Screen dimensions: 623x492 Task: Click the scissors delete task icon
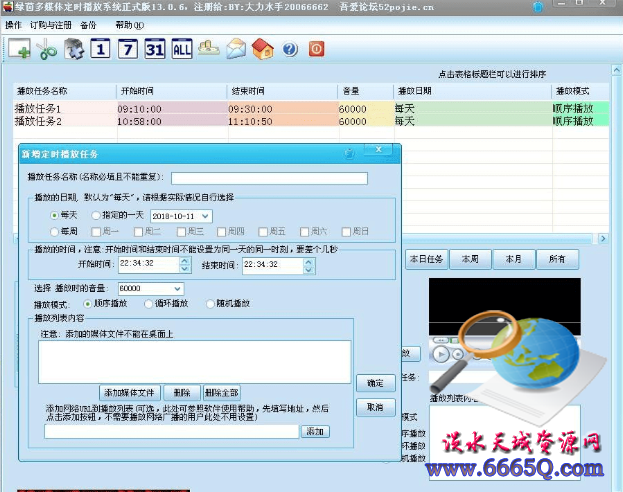click(47, 49)
